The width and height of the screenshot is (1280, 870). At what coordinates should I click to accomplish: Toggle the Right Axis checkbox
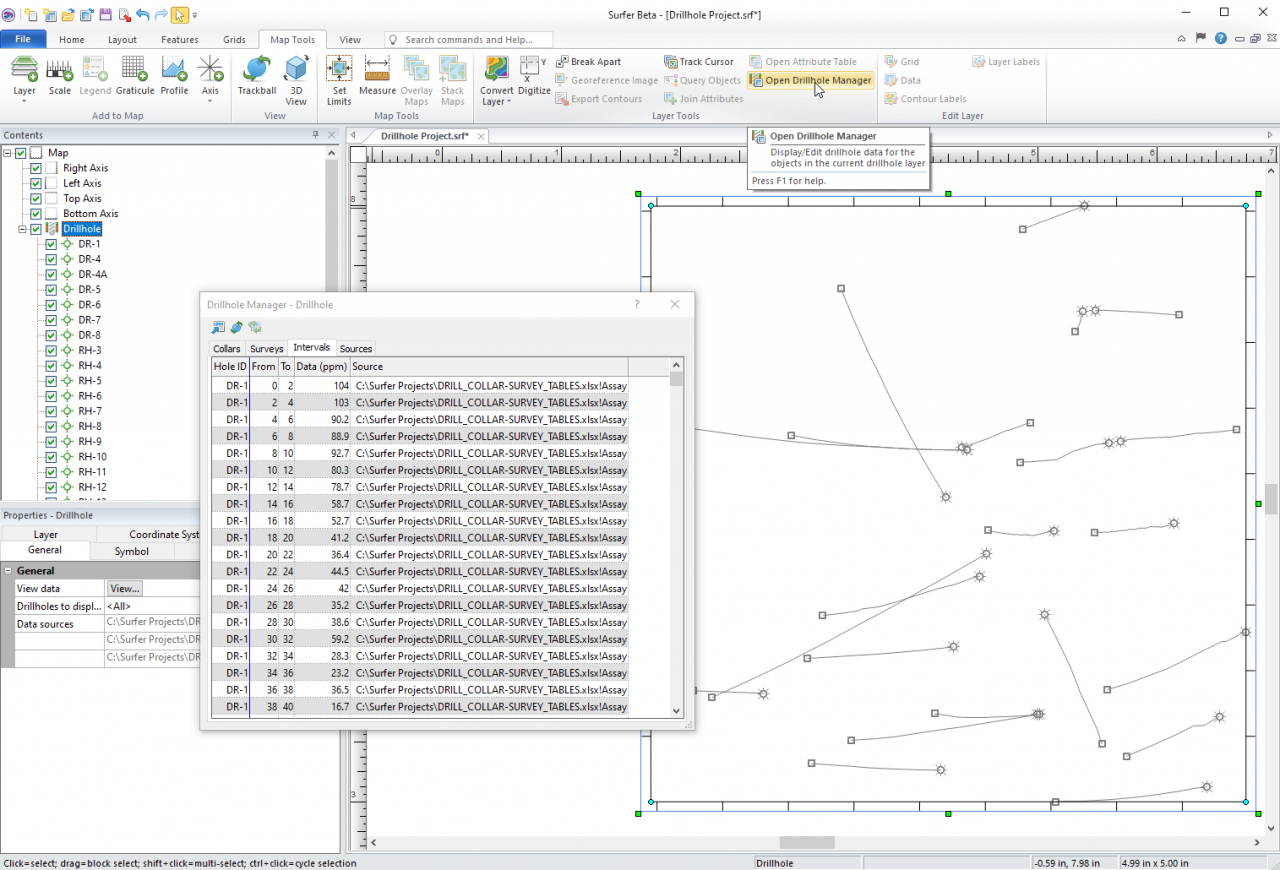[36, 168]
